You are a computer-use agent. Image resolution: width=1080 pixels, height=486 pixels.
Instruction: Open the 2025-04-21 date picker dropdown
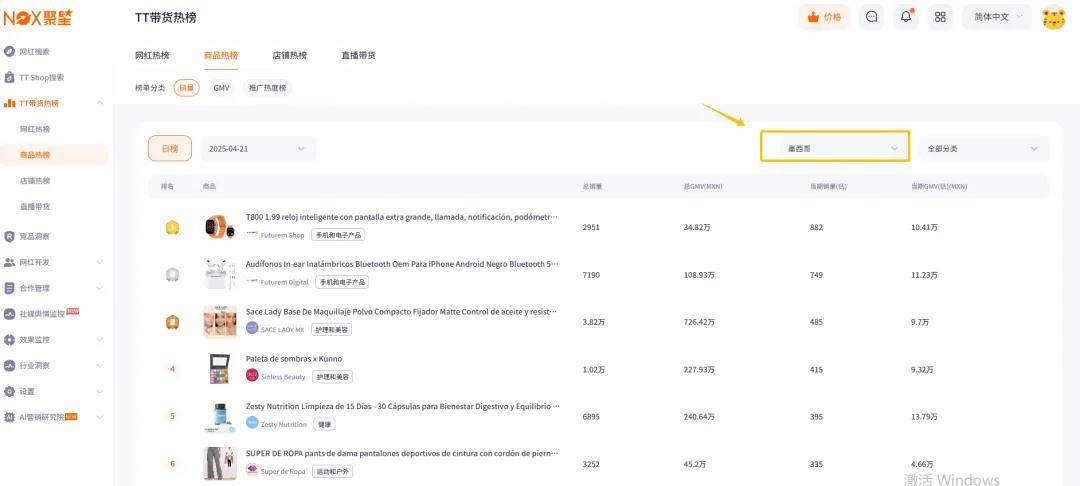258,148
